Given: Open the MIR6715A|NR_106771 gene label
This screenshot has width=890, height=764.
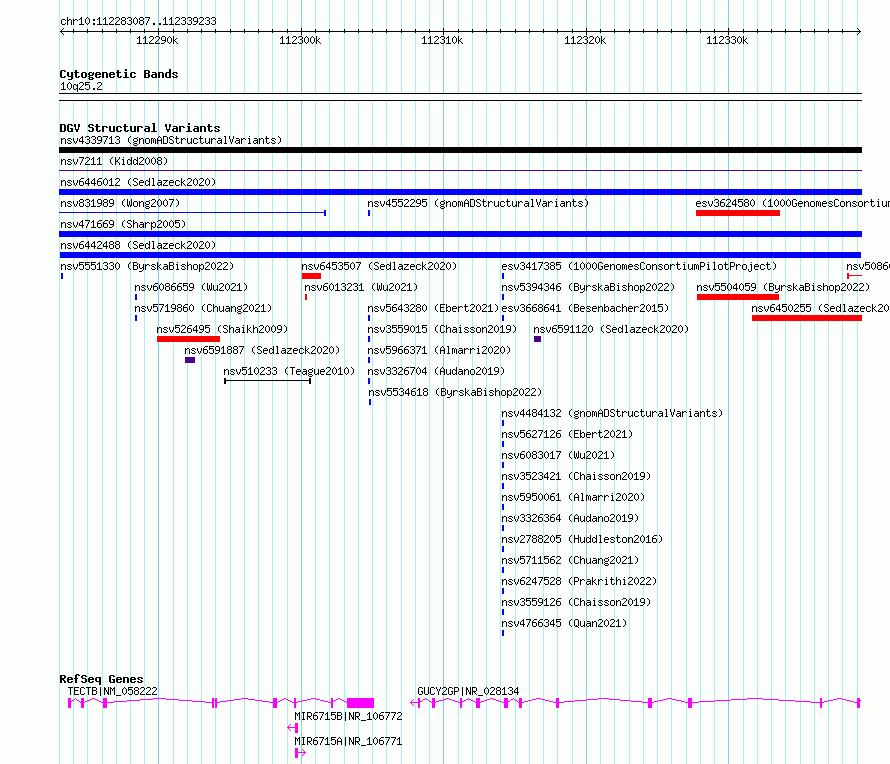Looking at the screenshot, I should (348, 741).
